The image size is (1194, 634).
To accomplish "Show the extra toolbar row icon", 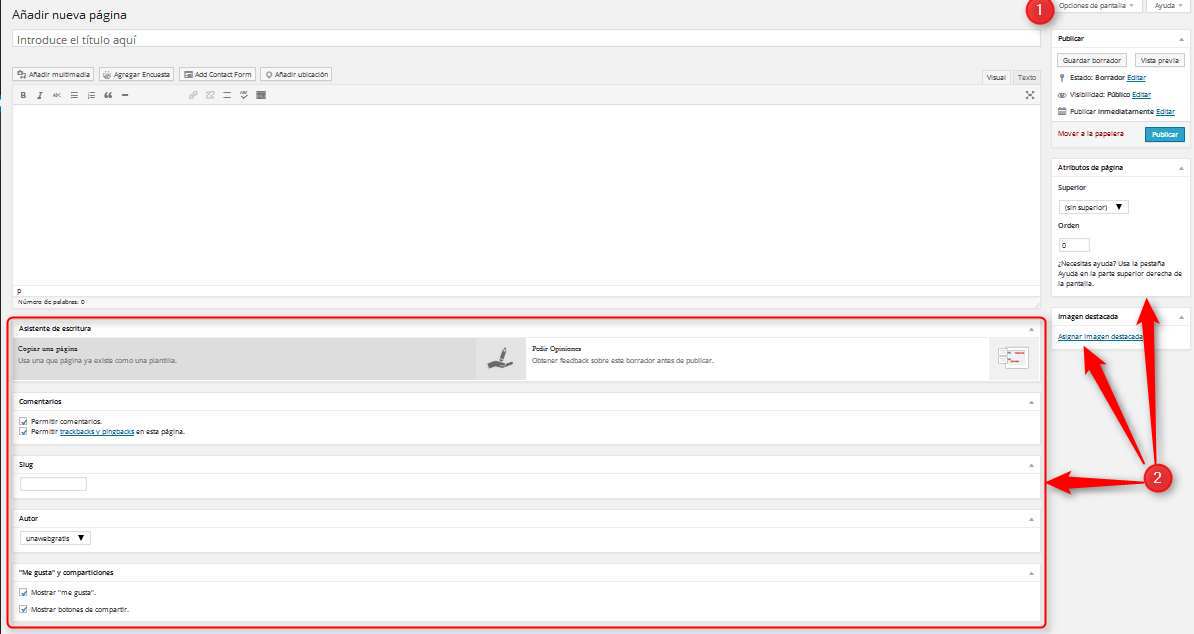I will 261,95.
